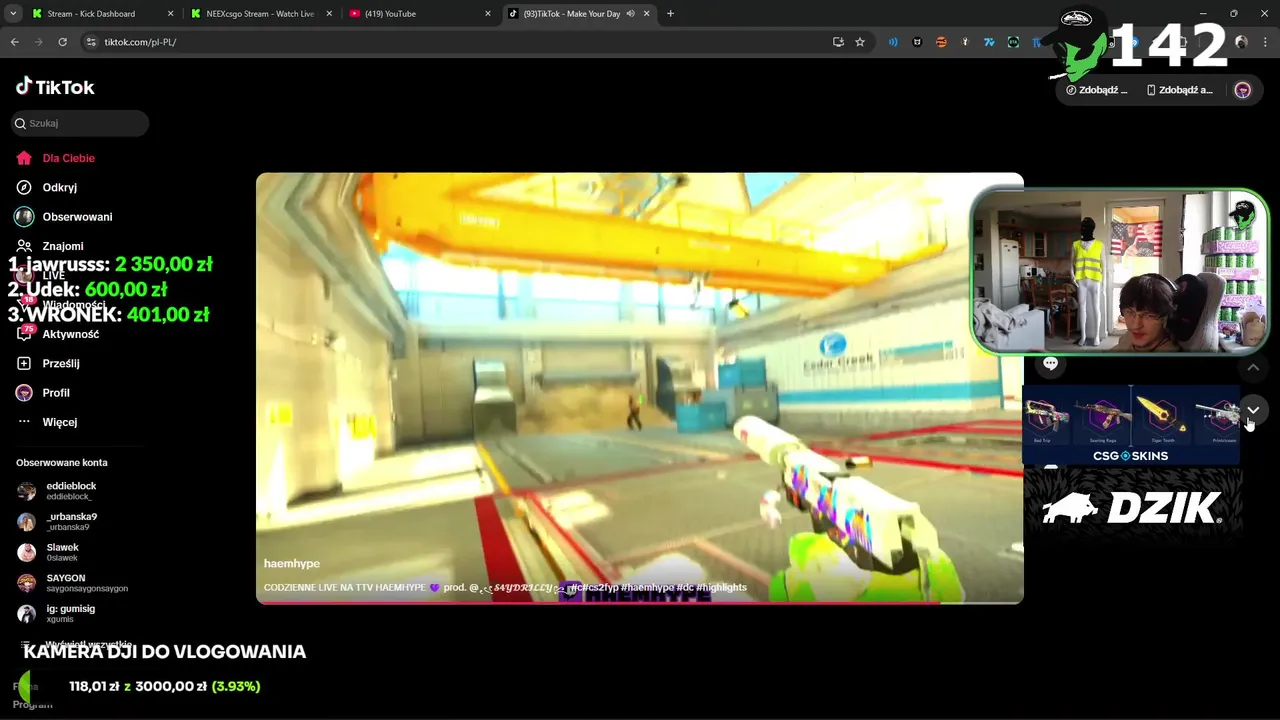
Task: Click the webcam overlay thumbnail
Action: tap(1119, 271)
